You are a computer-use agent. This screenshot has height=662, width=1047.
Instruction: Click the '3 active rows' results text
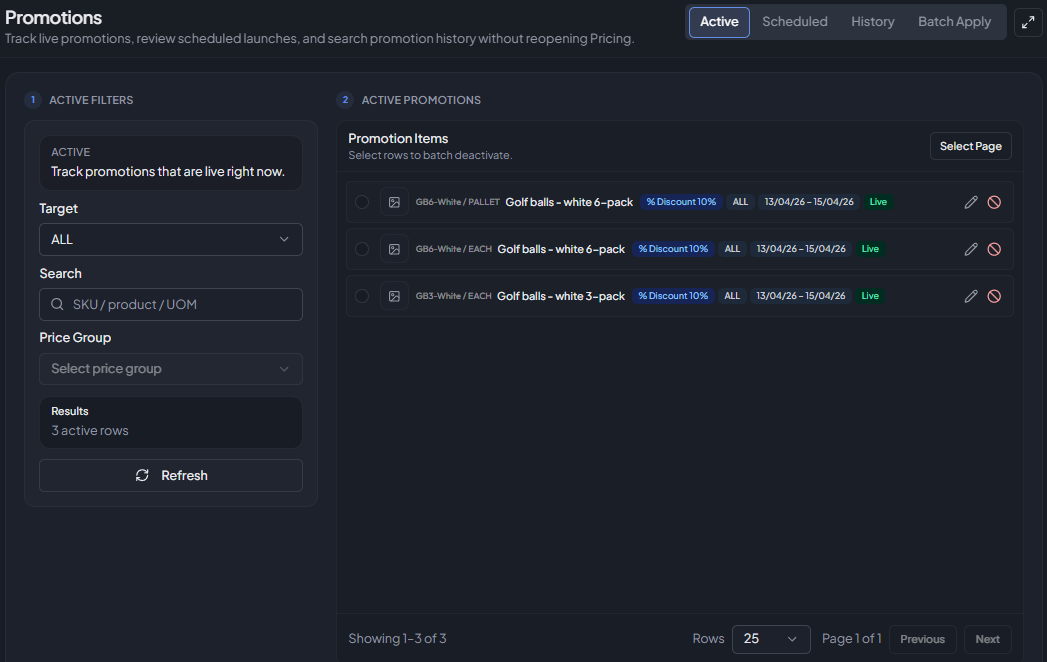(89, 431)
